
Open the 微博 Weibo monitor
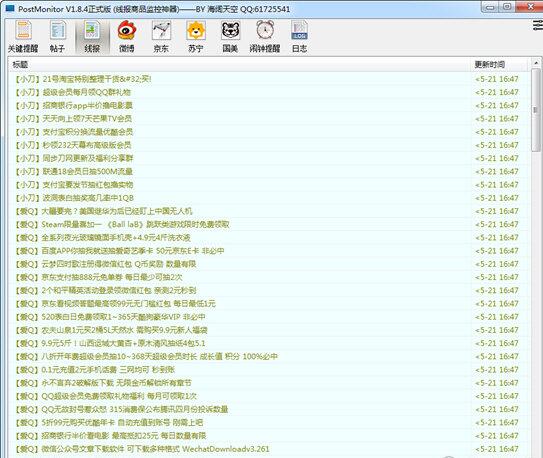point(127,36)
